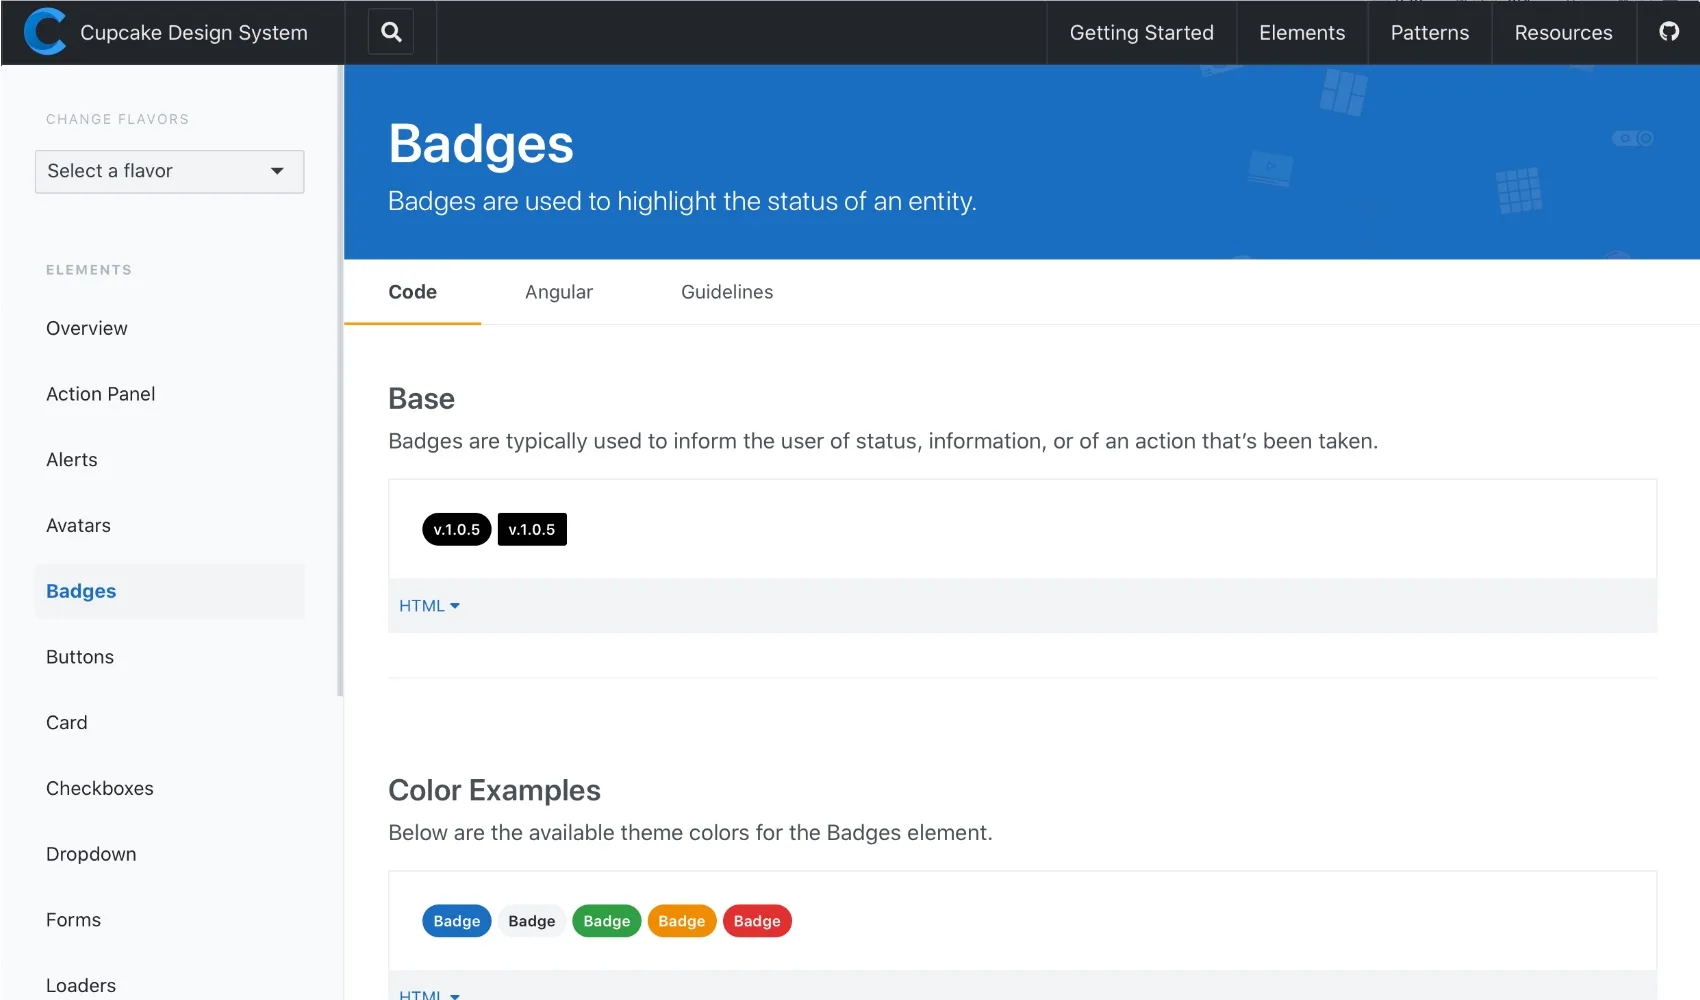The height and width of the screenshot is (1000, 1700).
Task: Go to Buttons in the sidebar
Action: click(80, 657)
